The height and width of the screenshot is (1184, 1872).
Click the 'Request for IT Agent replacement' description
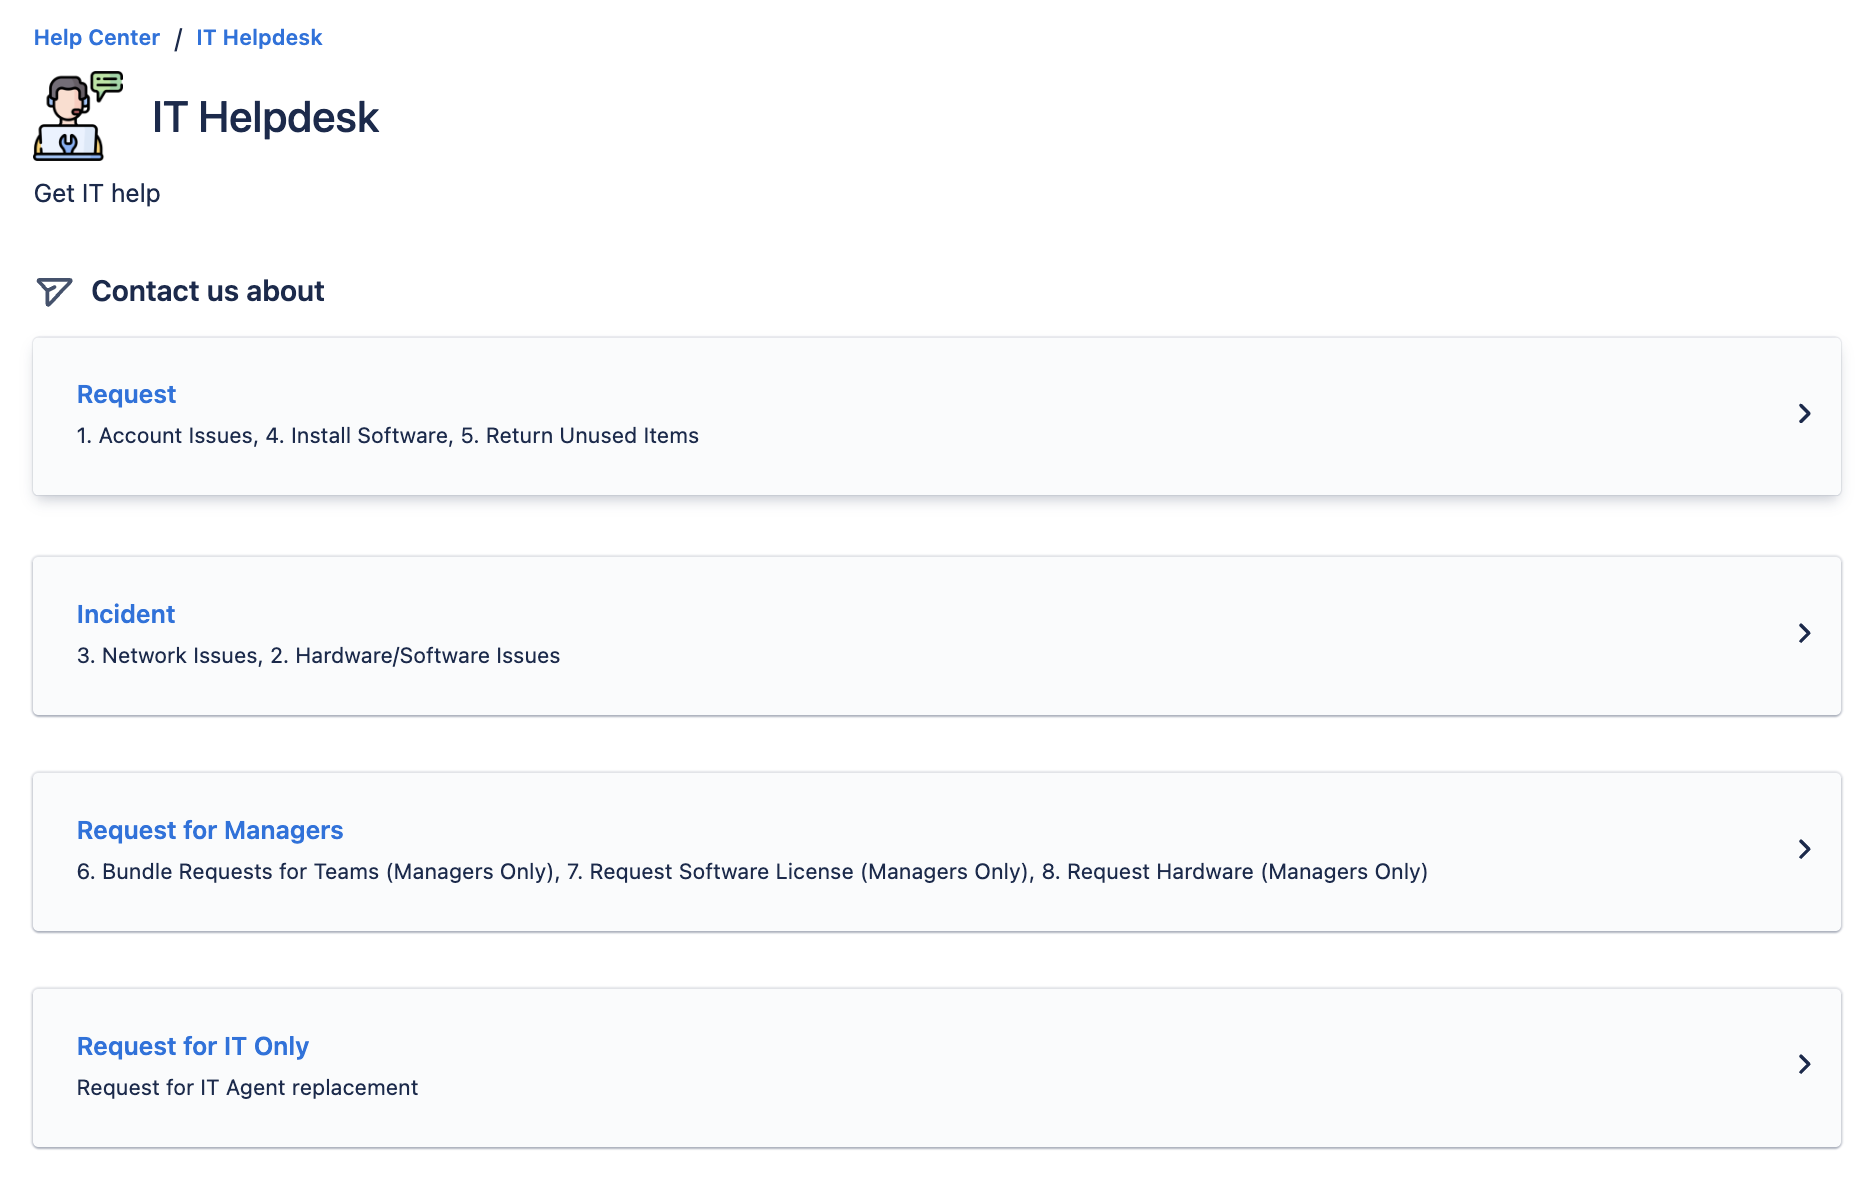click(x=247, y=1088)
